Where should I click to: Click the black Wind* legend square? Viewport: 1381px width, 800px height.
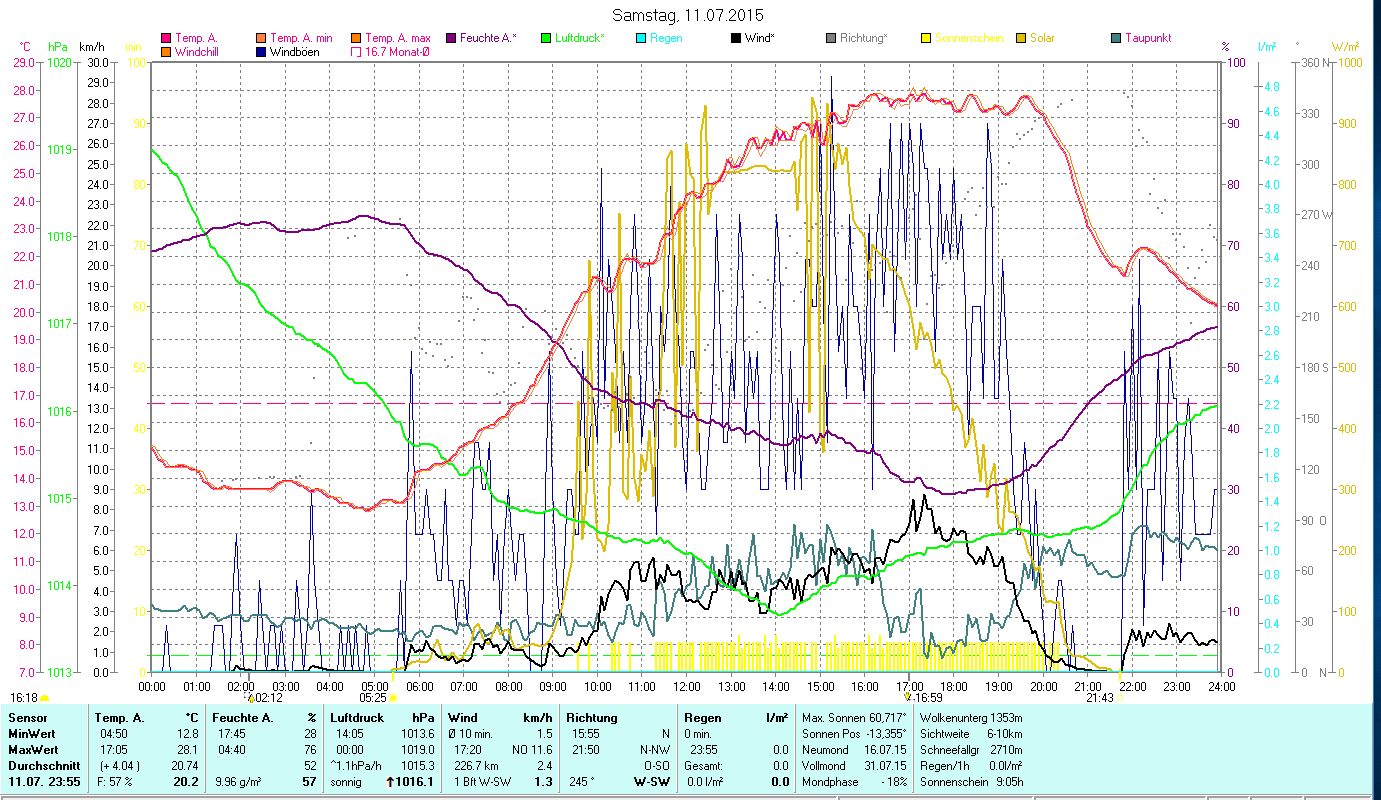tap(736, 38)
